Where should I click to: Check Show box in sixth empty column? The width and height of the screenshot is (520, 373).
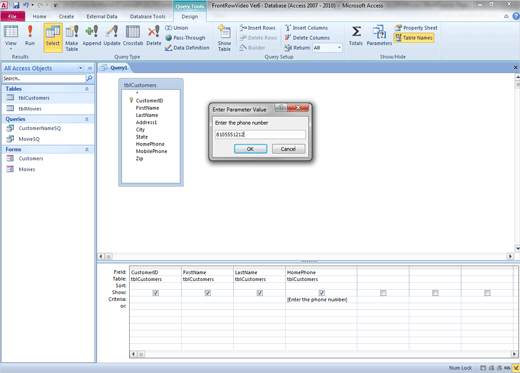435,293
